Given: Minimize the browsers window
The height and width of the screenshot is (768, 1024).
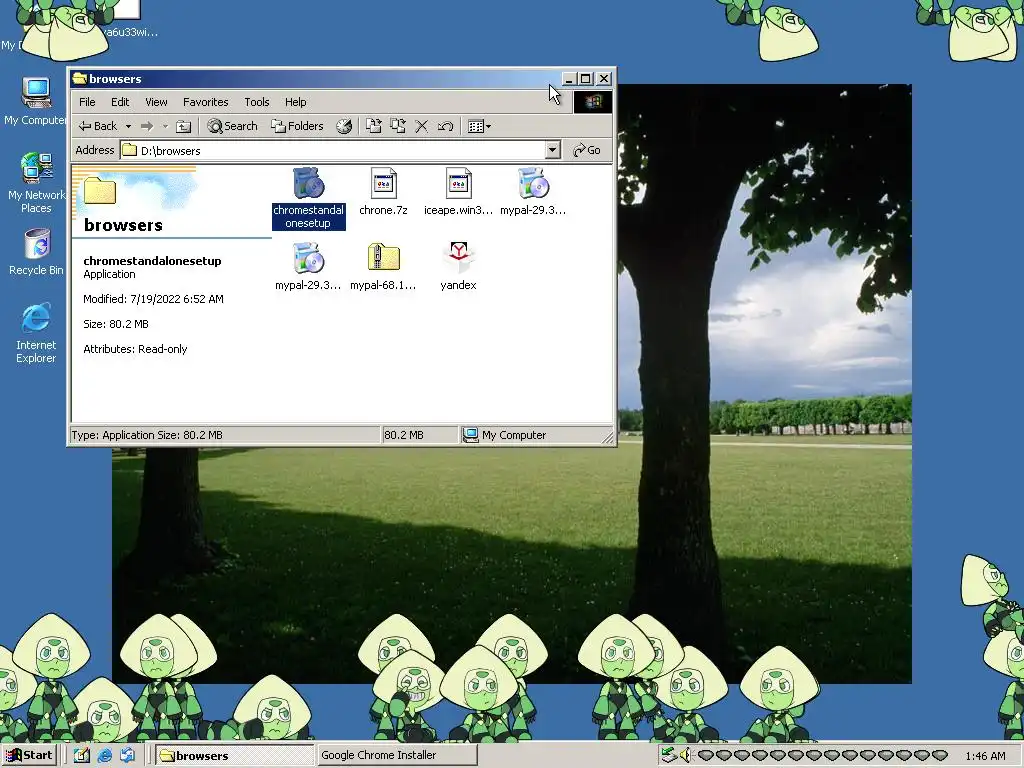Looking at the screenshot, I should (x=569, y=79).
